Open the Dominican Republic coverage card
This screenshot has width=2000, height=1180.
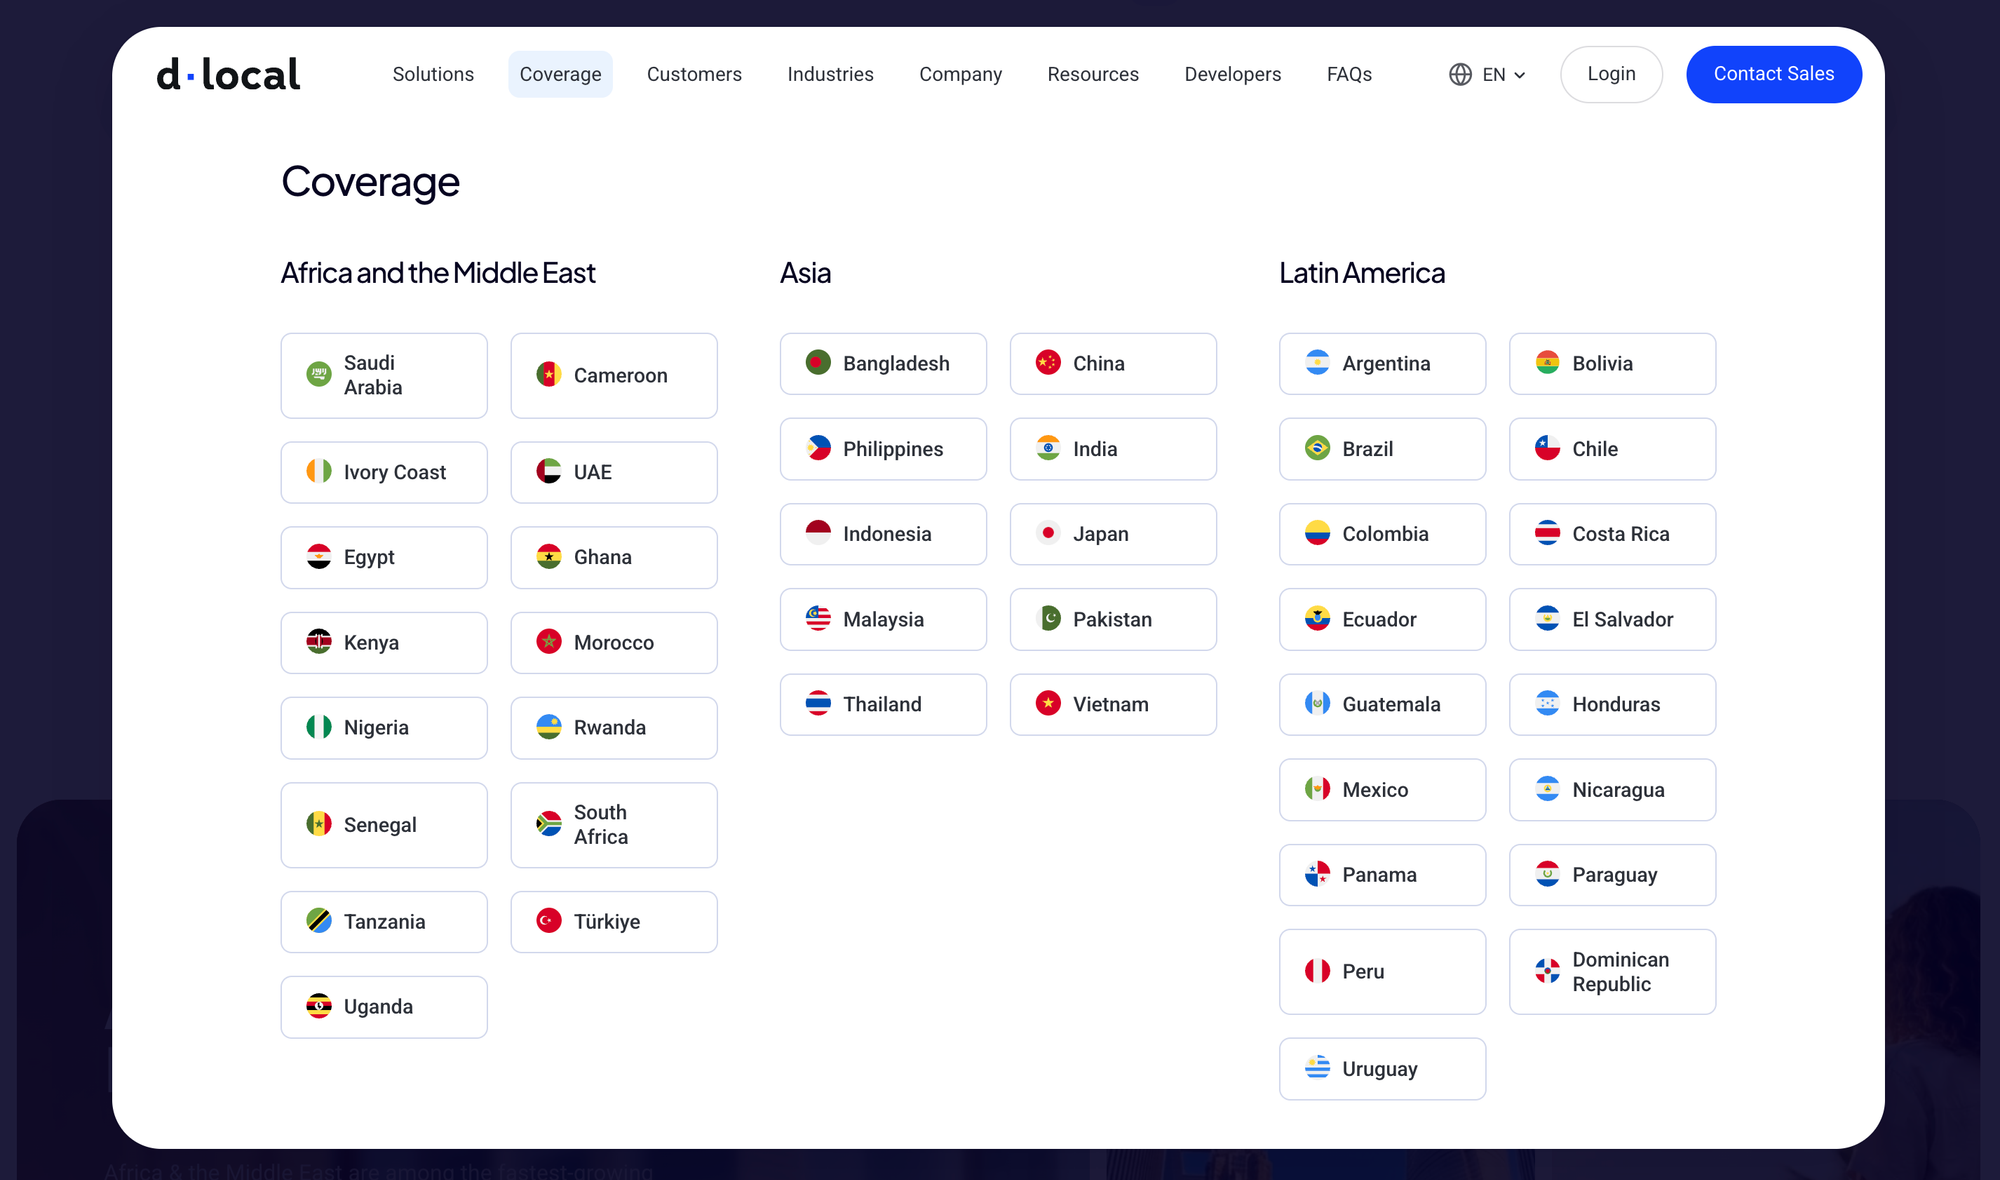click(1612, 972)
